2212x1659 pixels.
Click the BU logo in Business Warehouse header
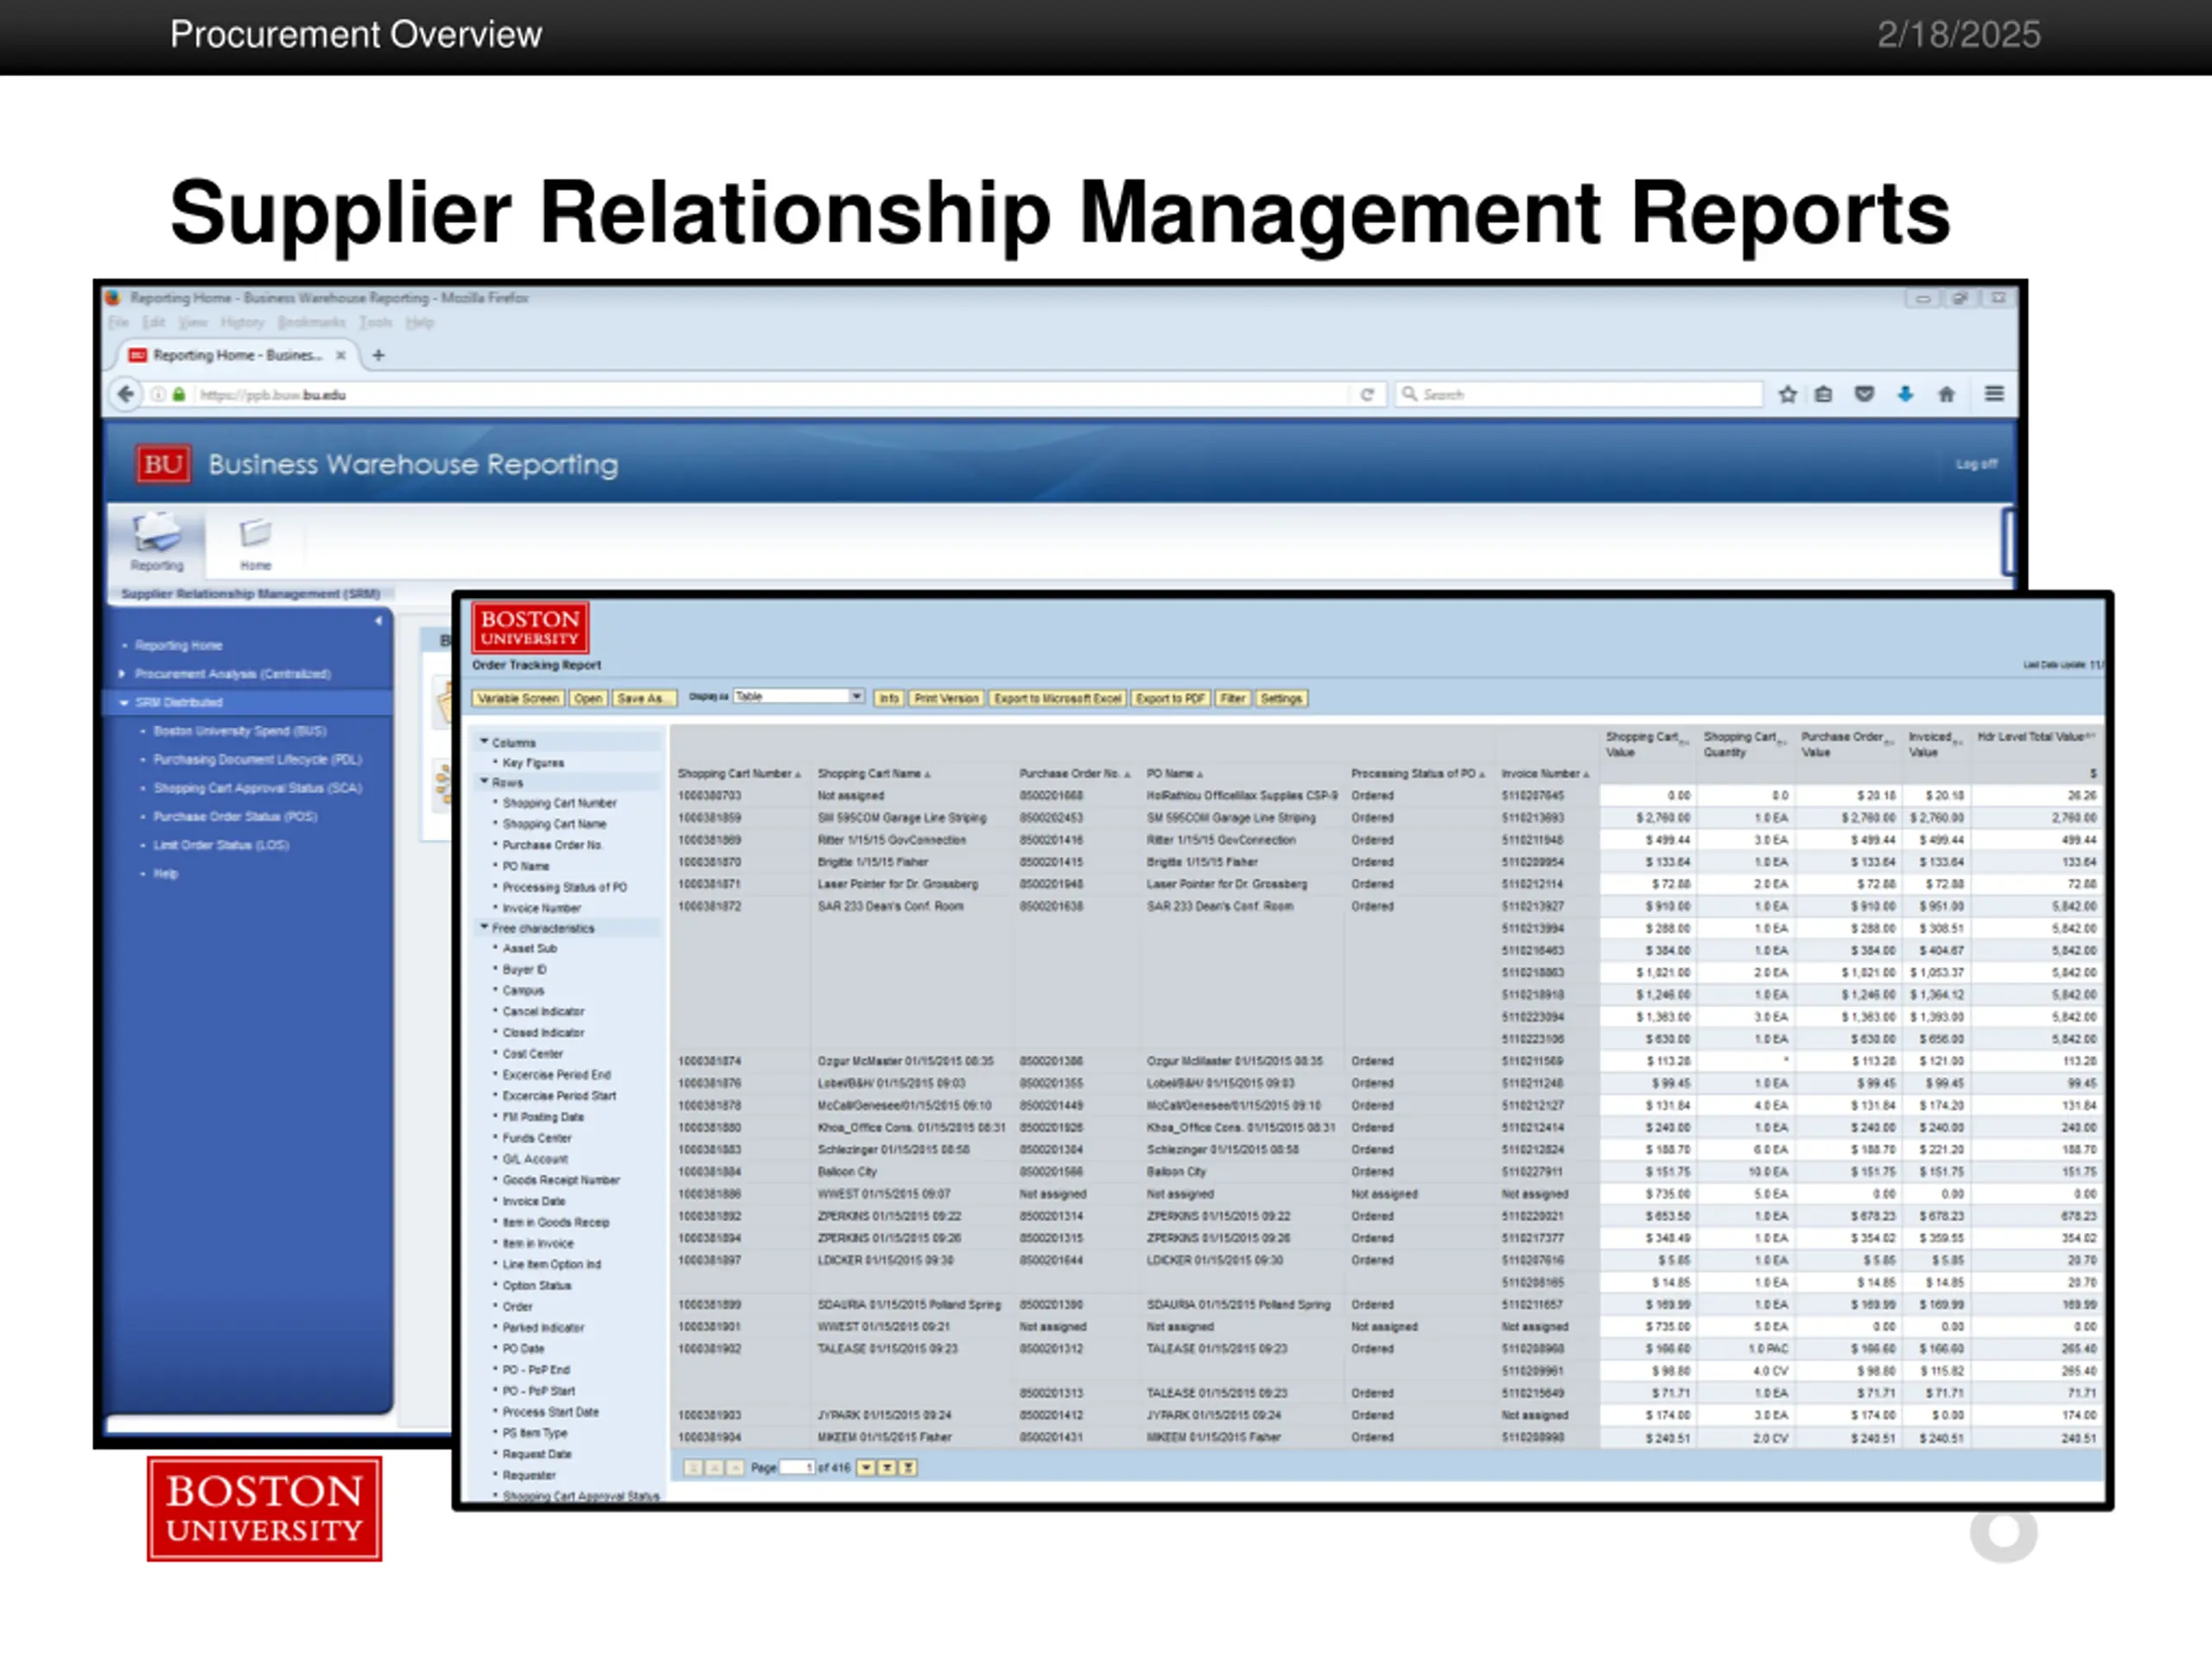coord(163,464)
